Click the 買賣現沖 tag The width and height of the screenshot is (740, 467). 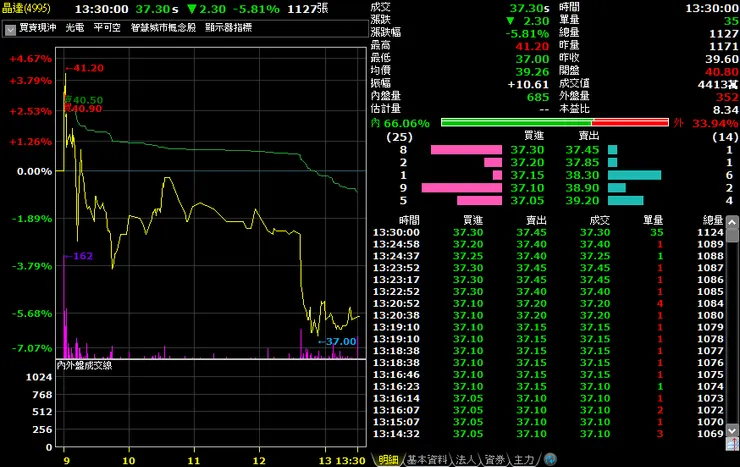pyautogui.click(x=38, y=28)
